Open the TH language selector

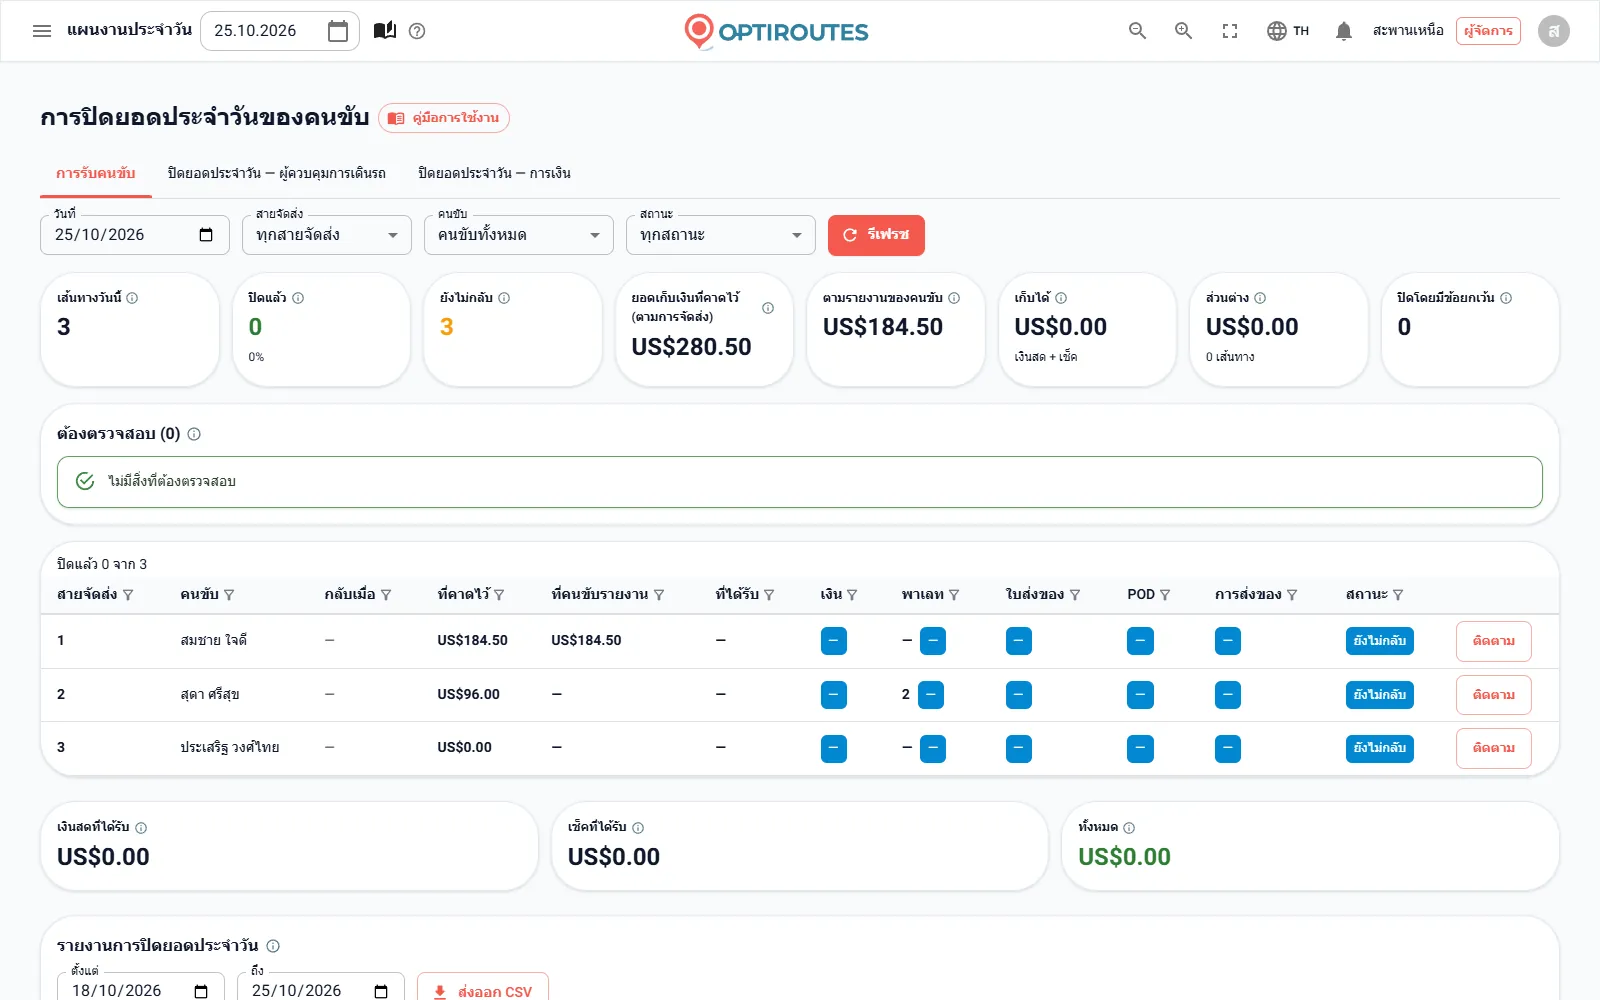coord(1288,31)
